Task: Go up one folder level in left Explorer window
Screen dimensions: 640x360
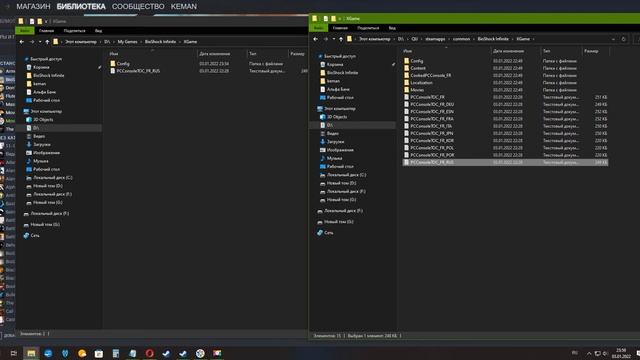Action: (x=47, y=42)
